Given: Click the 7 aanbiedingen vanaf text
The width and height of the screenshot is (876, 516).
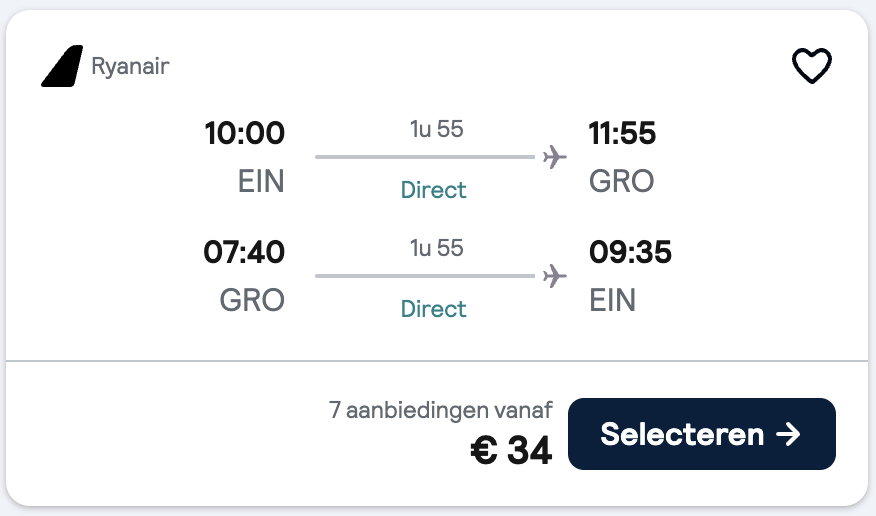Looking at the screenshot, I should point(440,410).
